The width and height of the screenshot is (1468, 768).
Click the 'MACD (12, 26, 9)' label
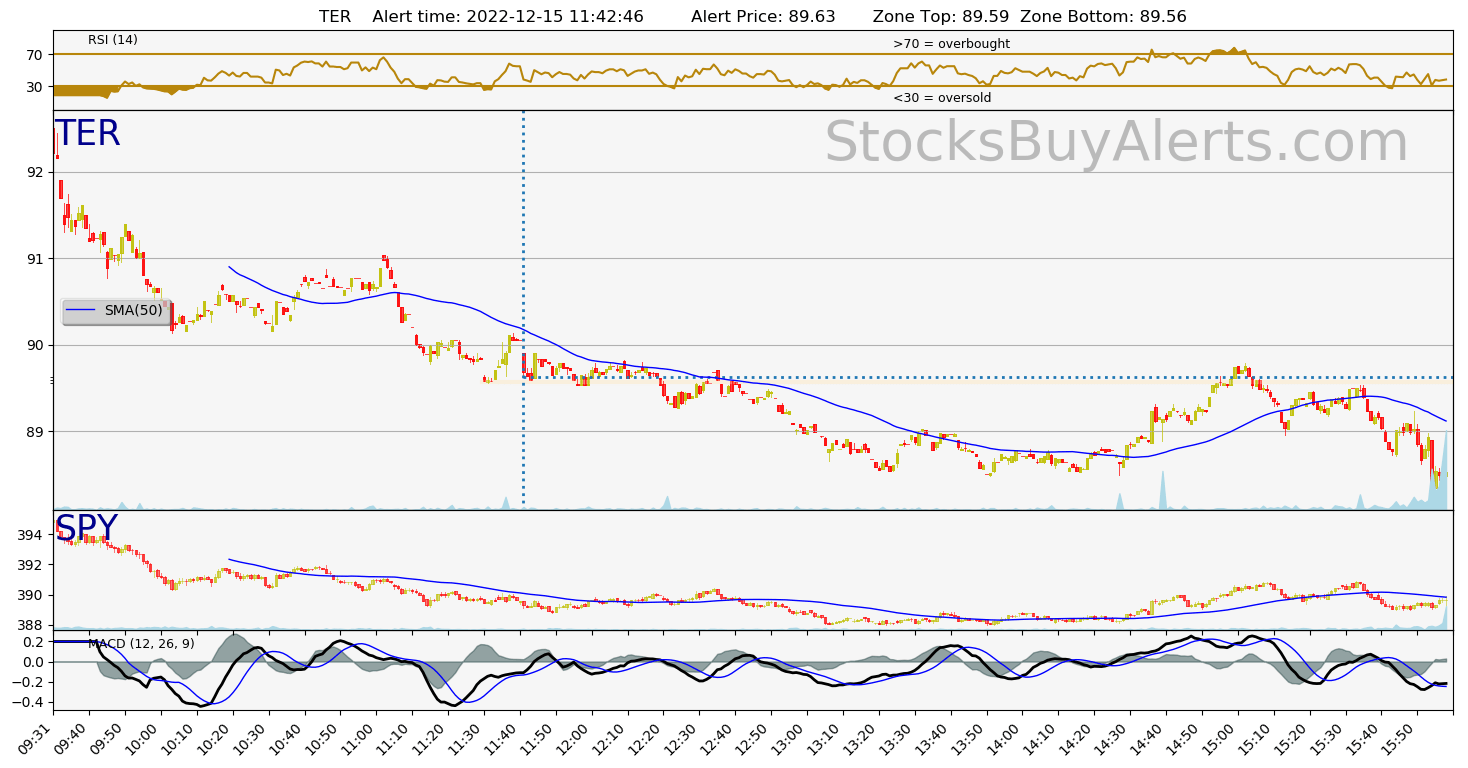pos(141,643)
